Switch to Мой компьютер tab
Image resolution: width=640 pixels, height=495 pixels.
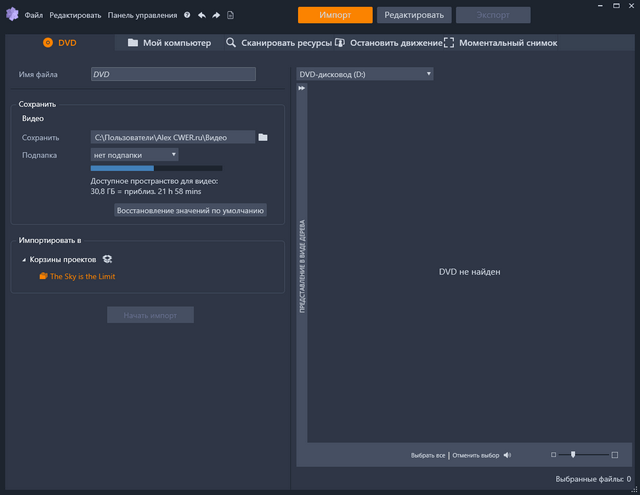click(169, 43)
